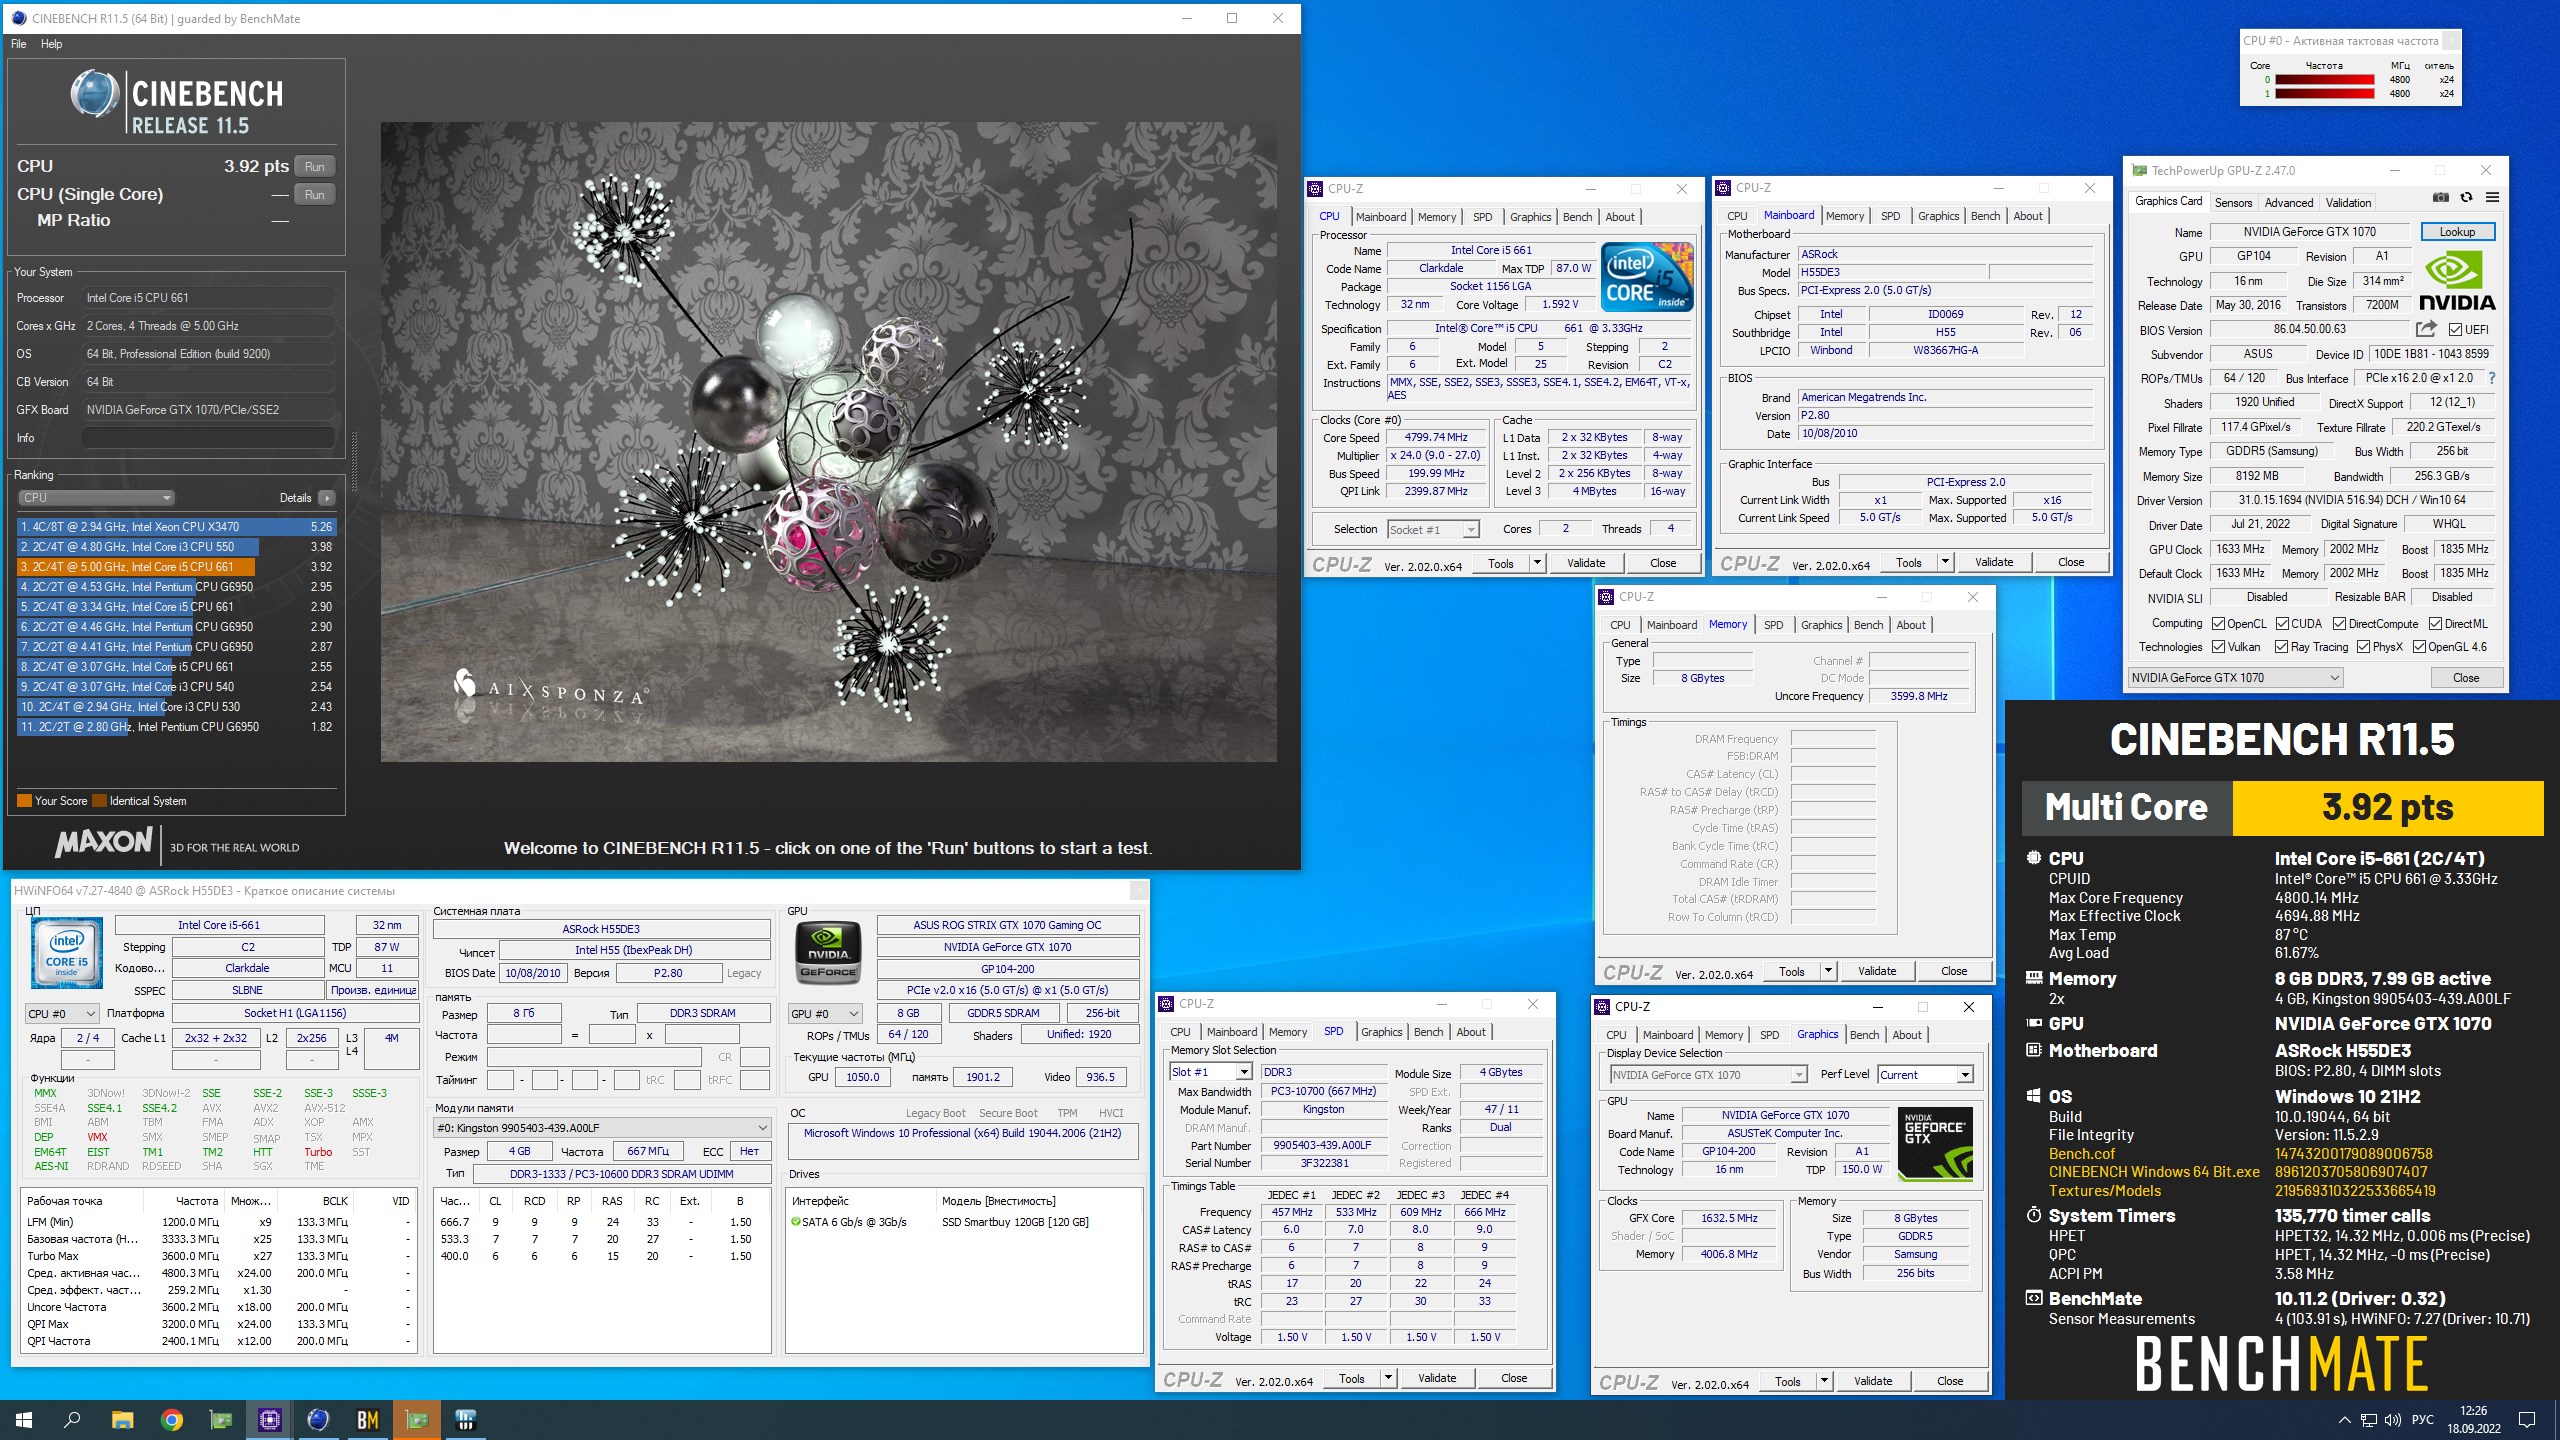Click the Identical System legend swatch
2560x1440 pixels.
click(x=99, y=801)
